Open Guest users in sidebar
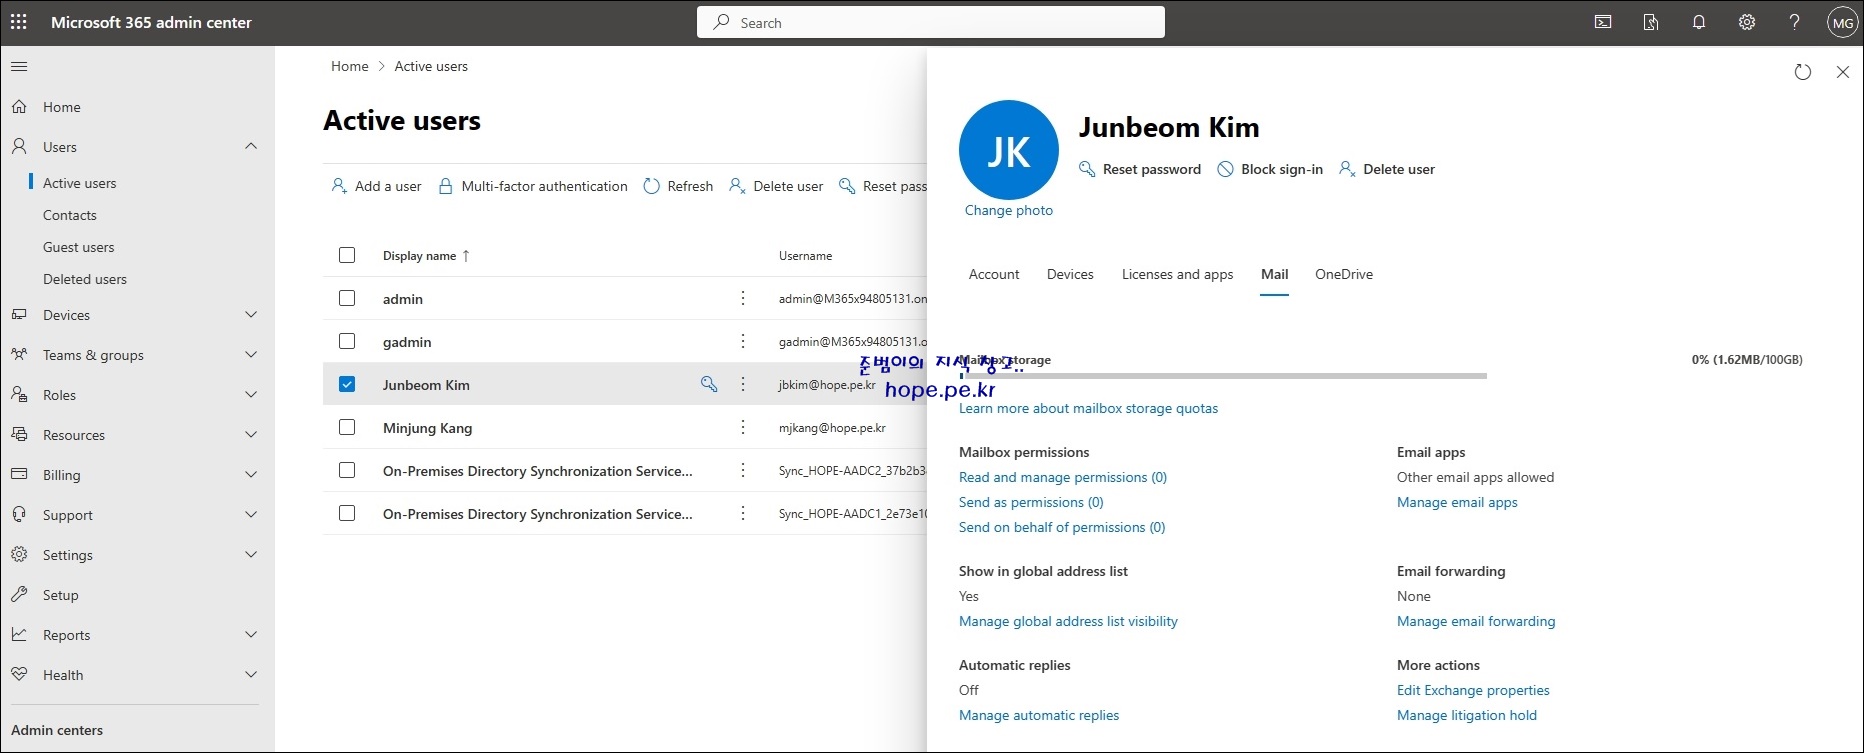The image size is (1864, 753). click(78, 247)
